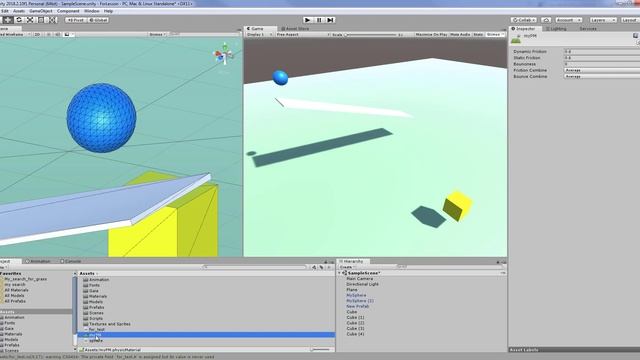The height and width of the screenshot is (360, 640).
Task: Open the Account dropdown
Action: coord(568,20)
